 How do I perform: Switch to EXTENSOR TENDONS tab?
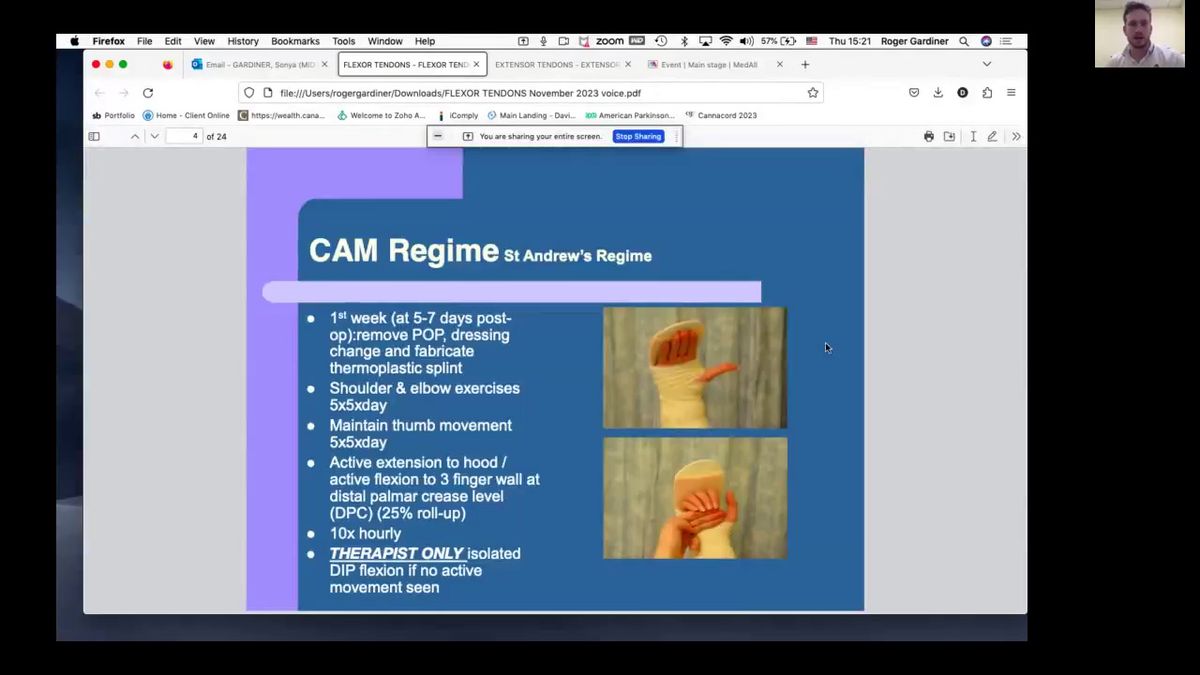[557, 64]
